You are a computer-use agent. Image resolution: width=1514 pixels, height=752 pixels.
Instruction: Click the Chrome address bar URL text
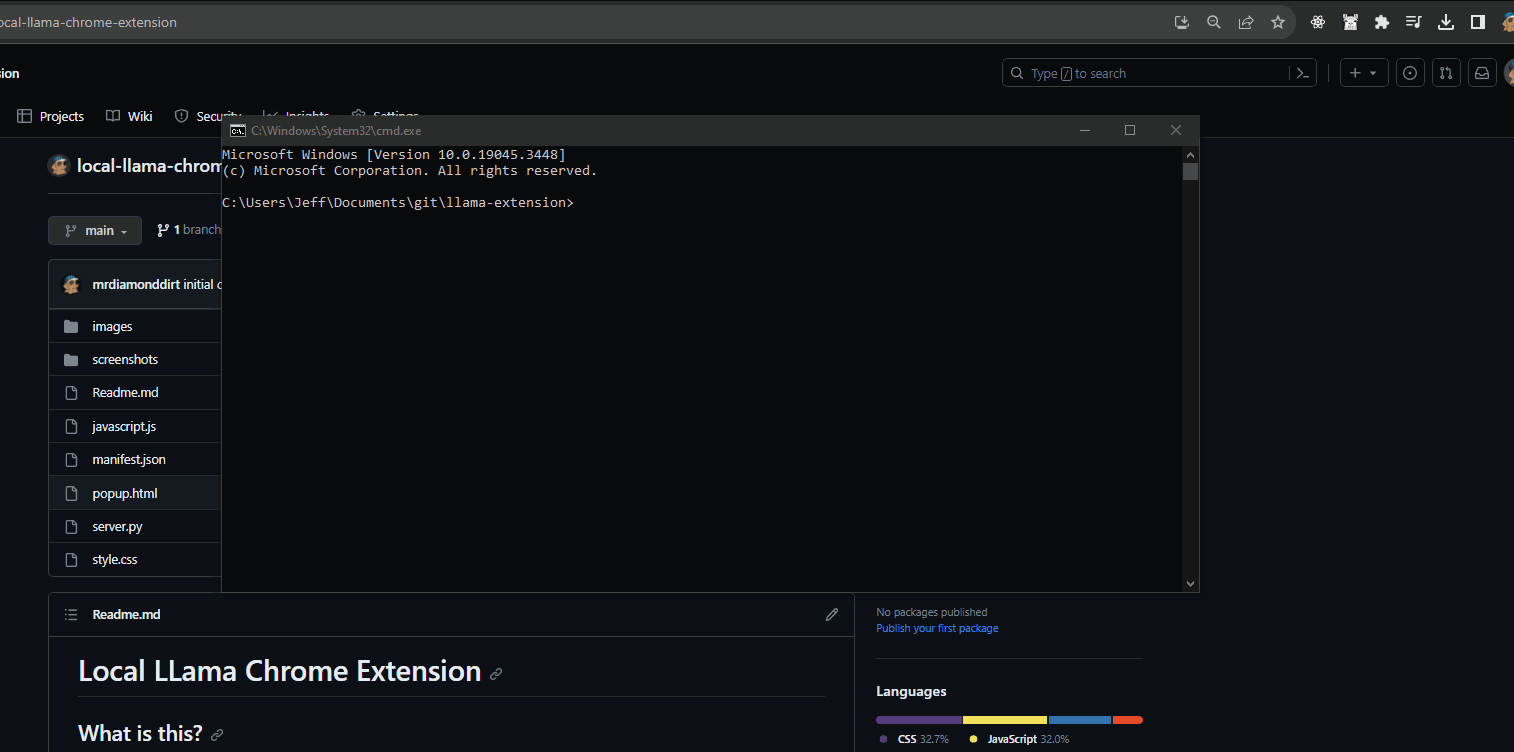[88, 22]
